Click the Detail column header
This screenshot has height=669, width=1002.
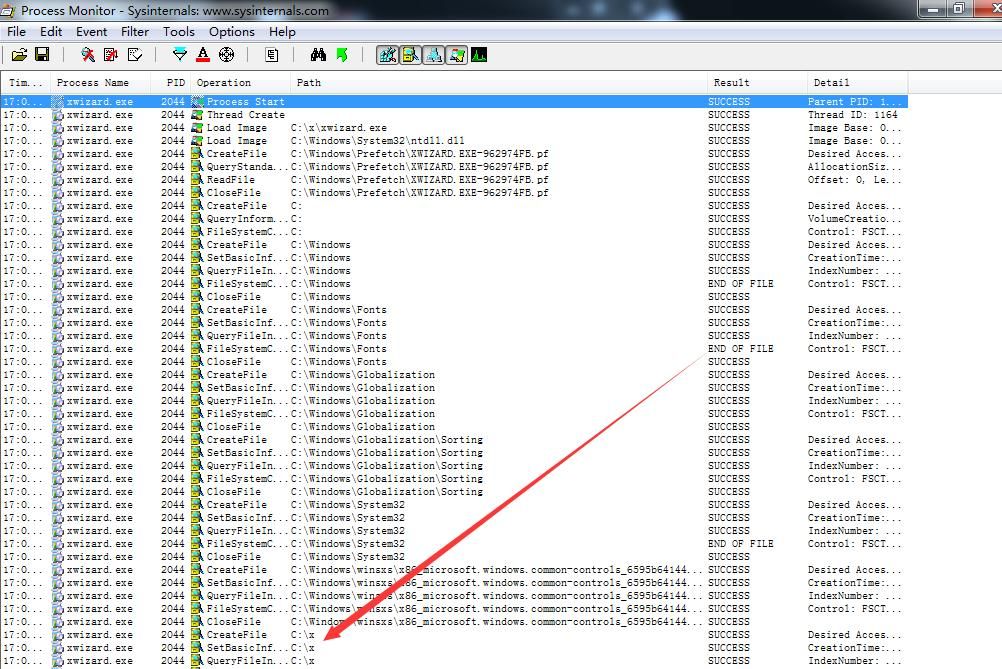[858, 82]
